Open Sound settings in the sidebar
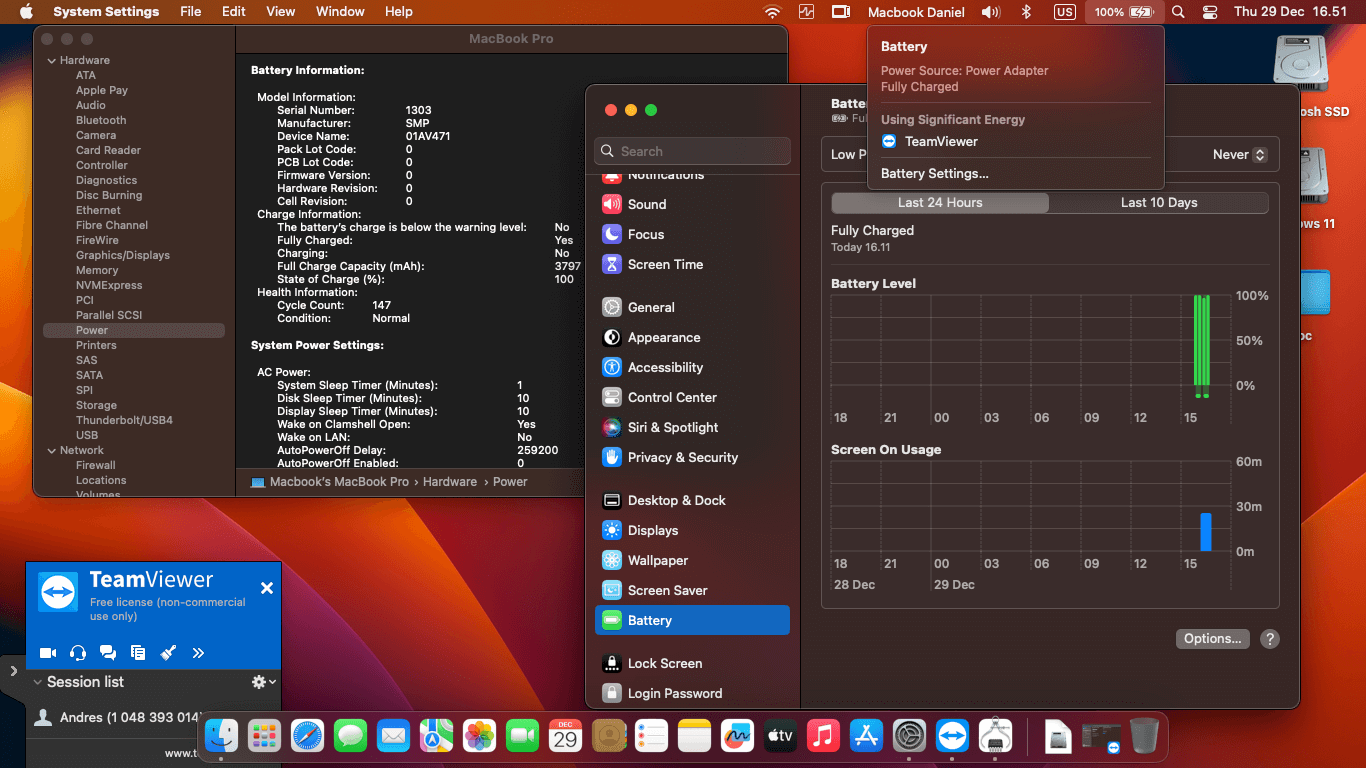This screenshot has width=1366, height=768. click(692, 204)
